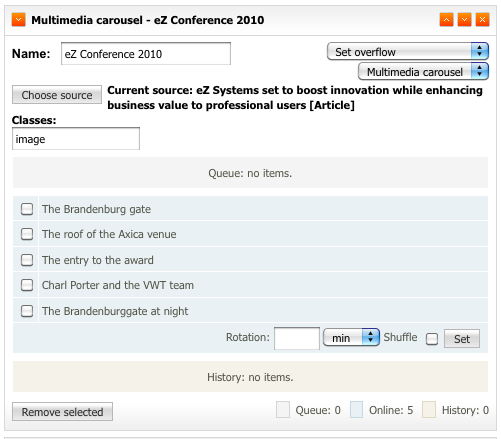Enable the Shuffle checkbox

pyautogui.click(x=432, y=339)
